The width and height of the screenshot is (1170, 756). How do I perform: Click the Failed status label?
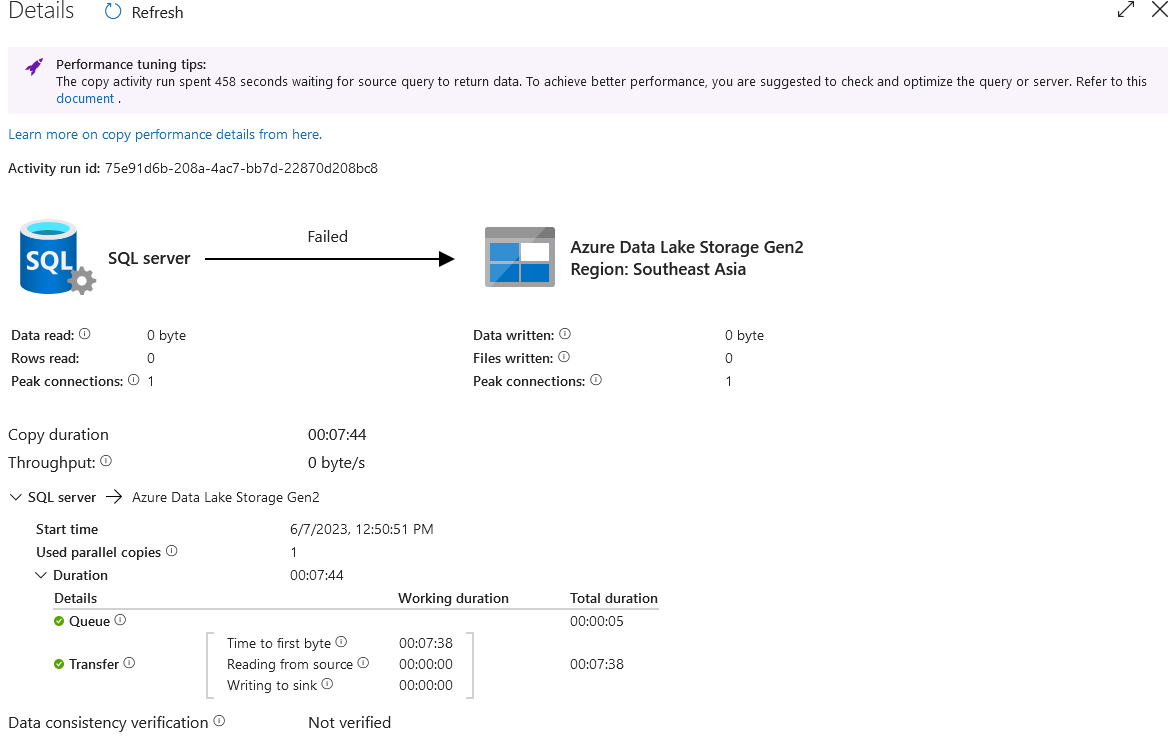(328, 237)
